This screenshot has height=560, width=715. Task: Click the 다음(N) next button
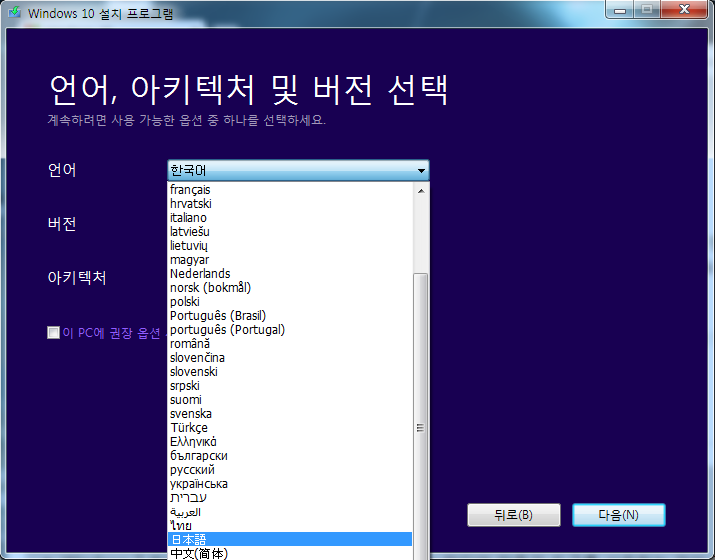(x=619, y=515)
